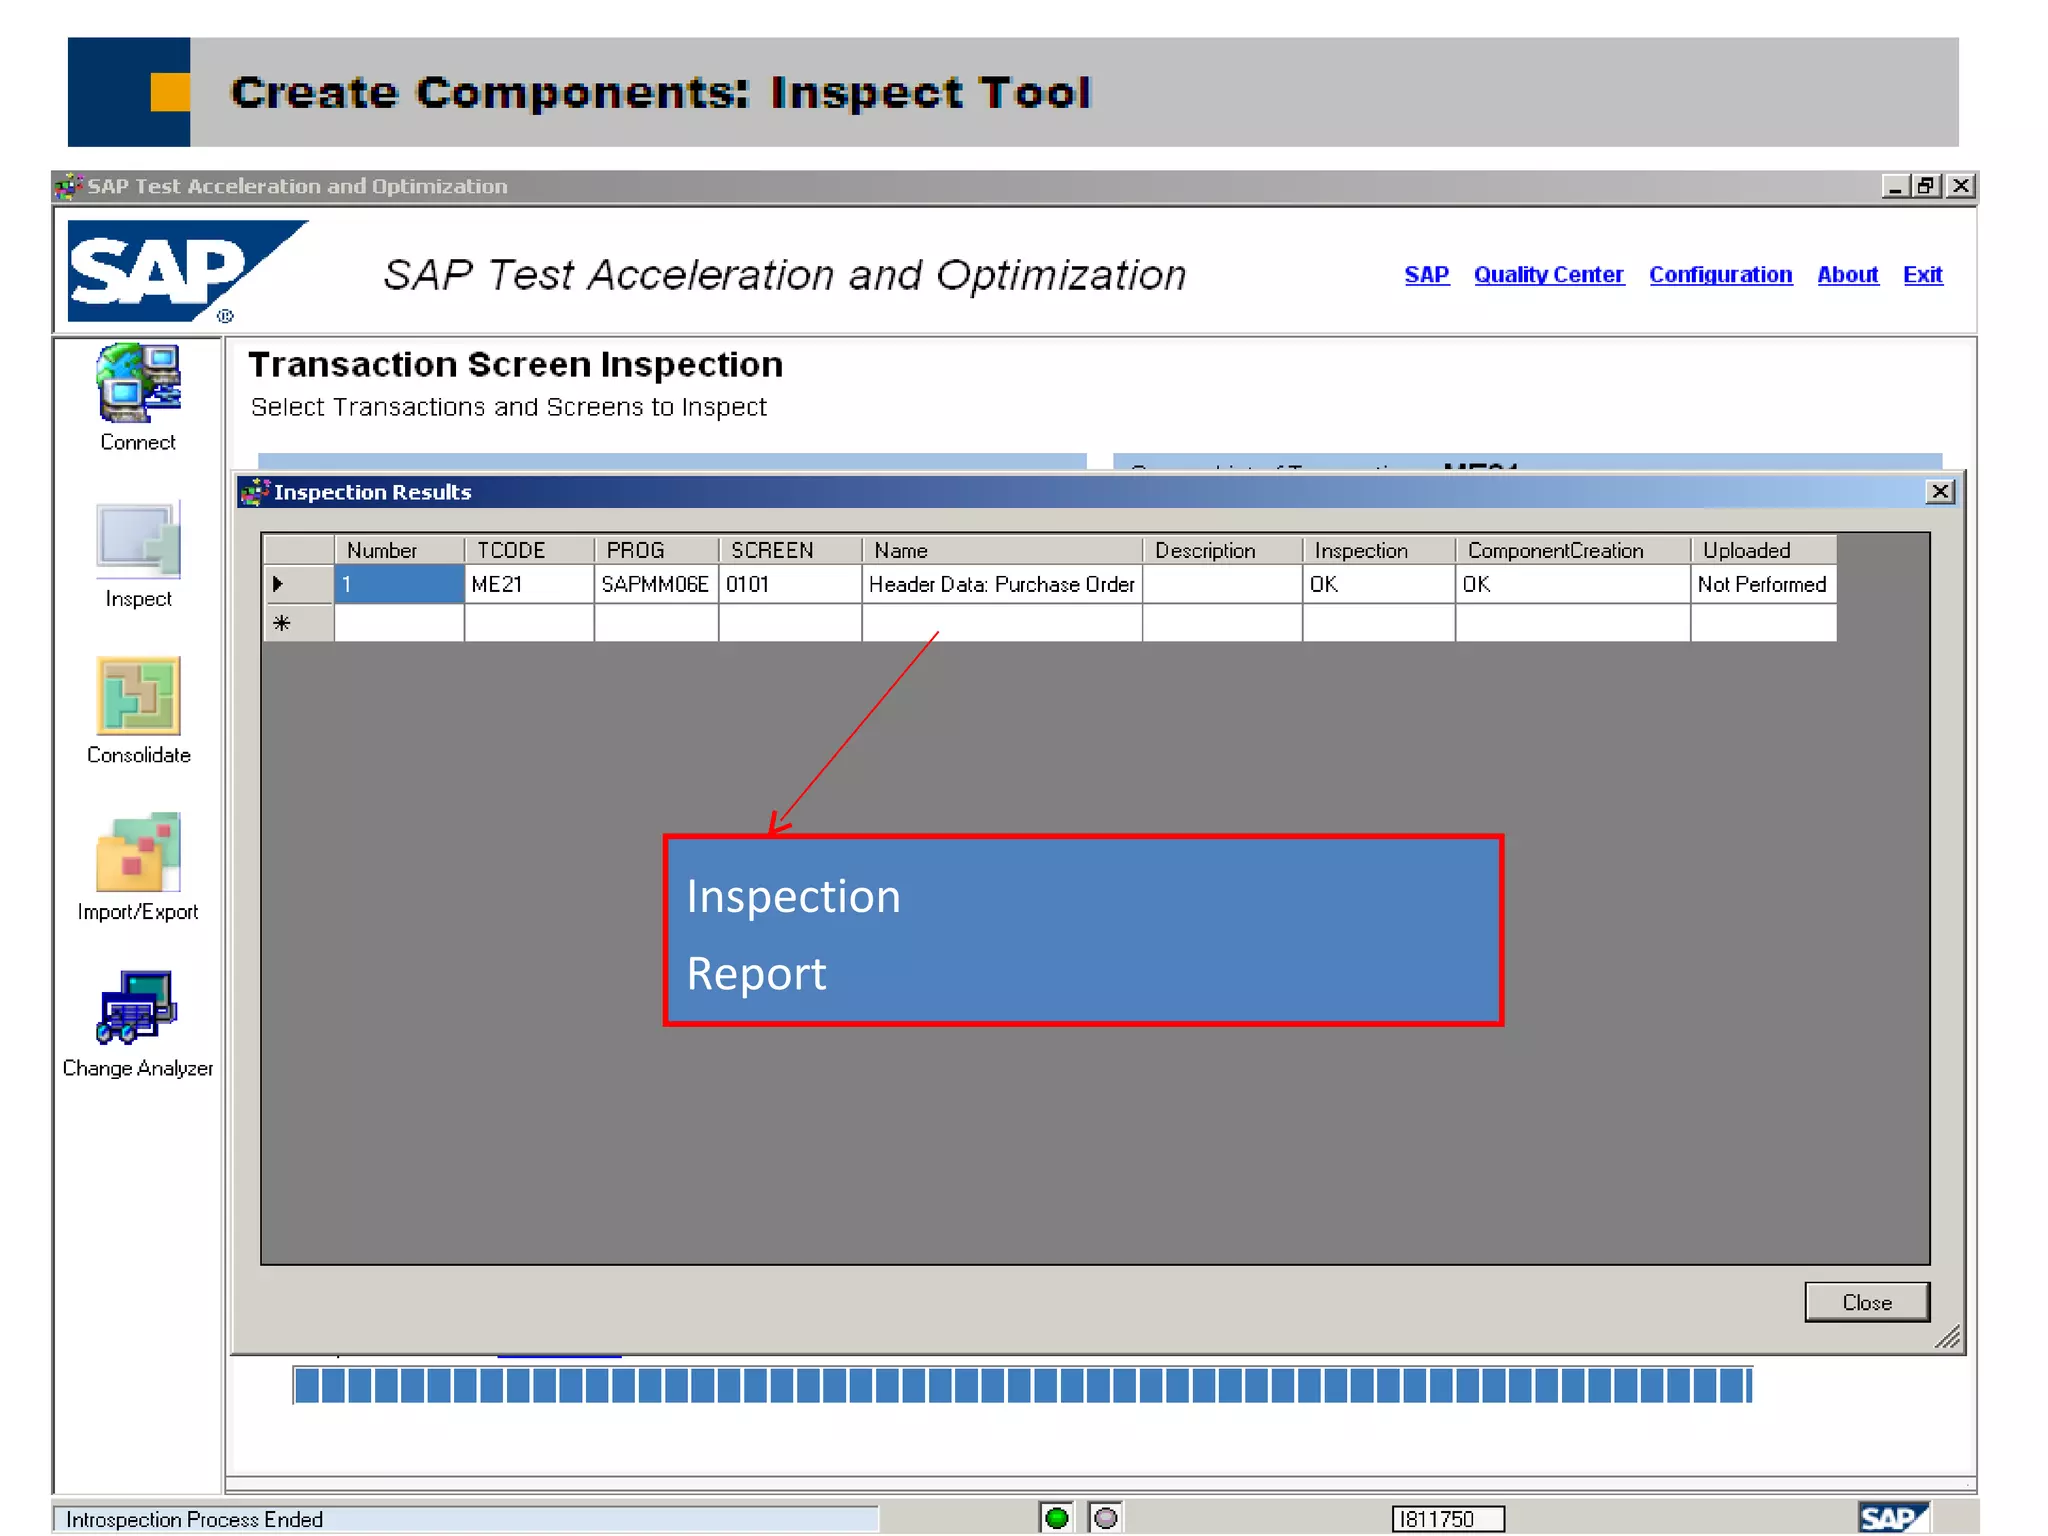Open the Configuration link
2048x1536 pixels.
[x=1720, y=274]
